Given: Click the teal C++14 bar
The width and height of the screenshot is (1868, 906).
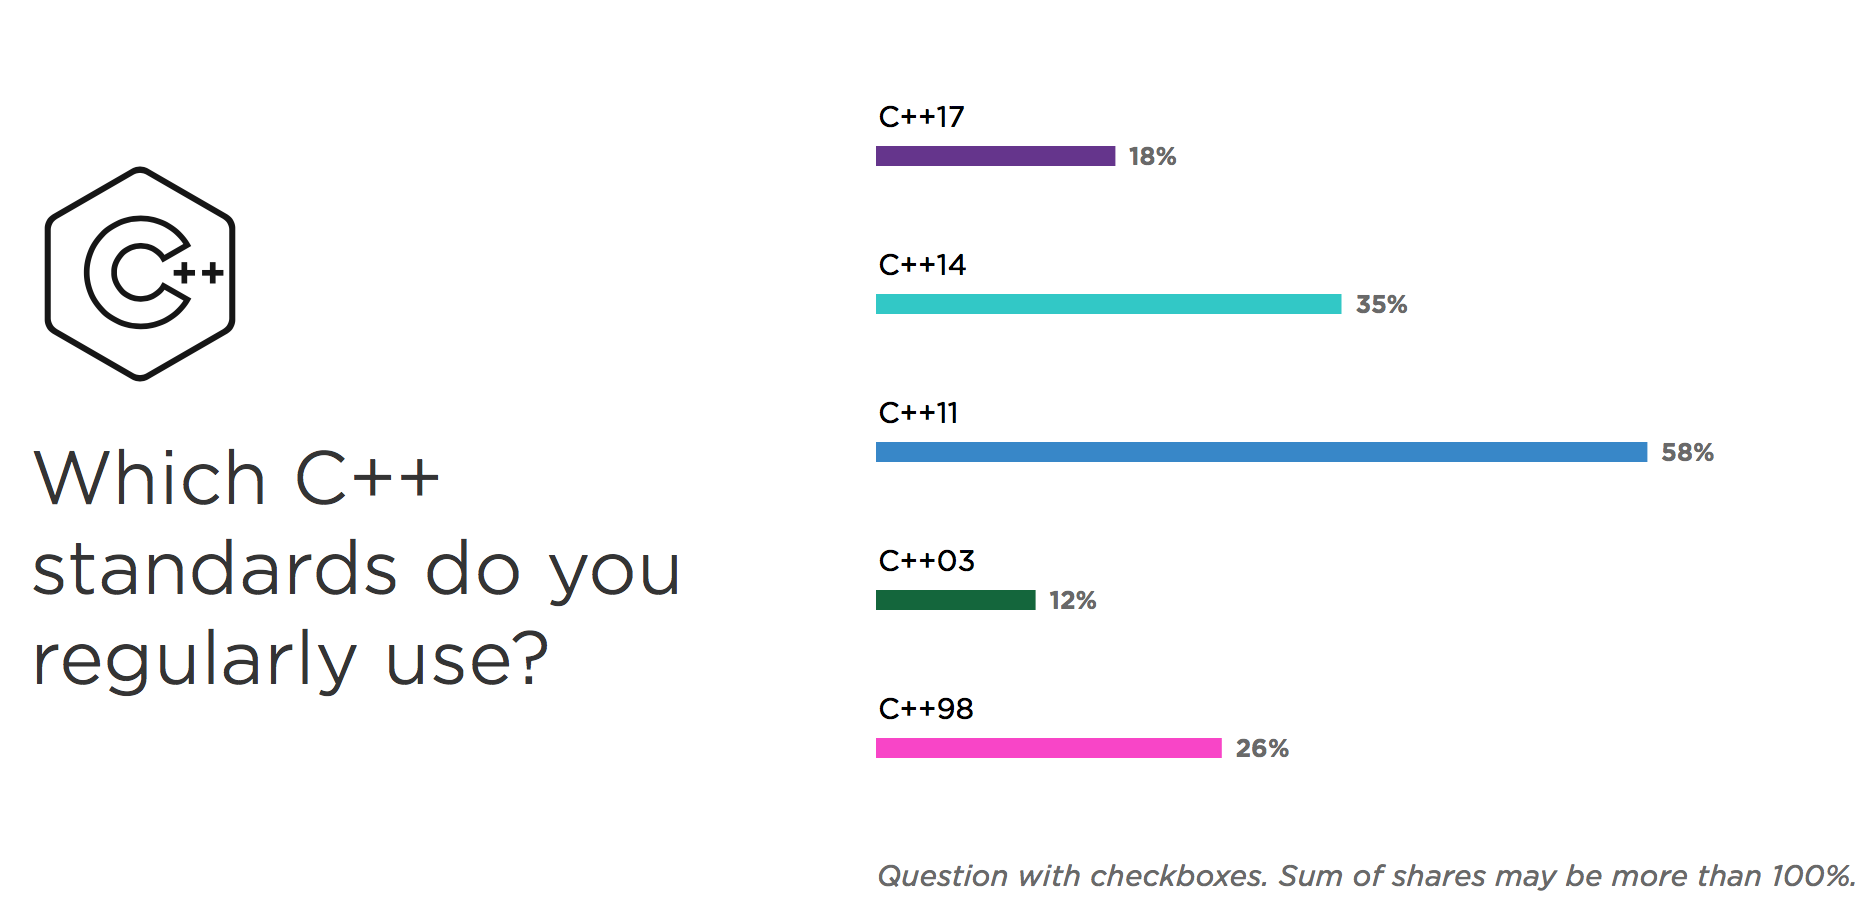Looking at the screenshot, I should (1108, 304).
